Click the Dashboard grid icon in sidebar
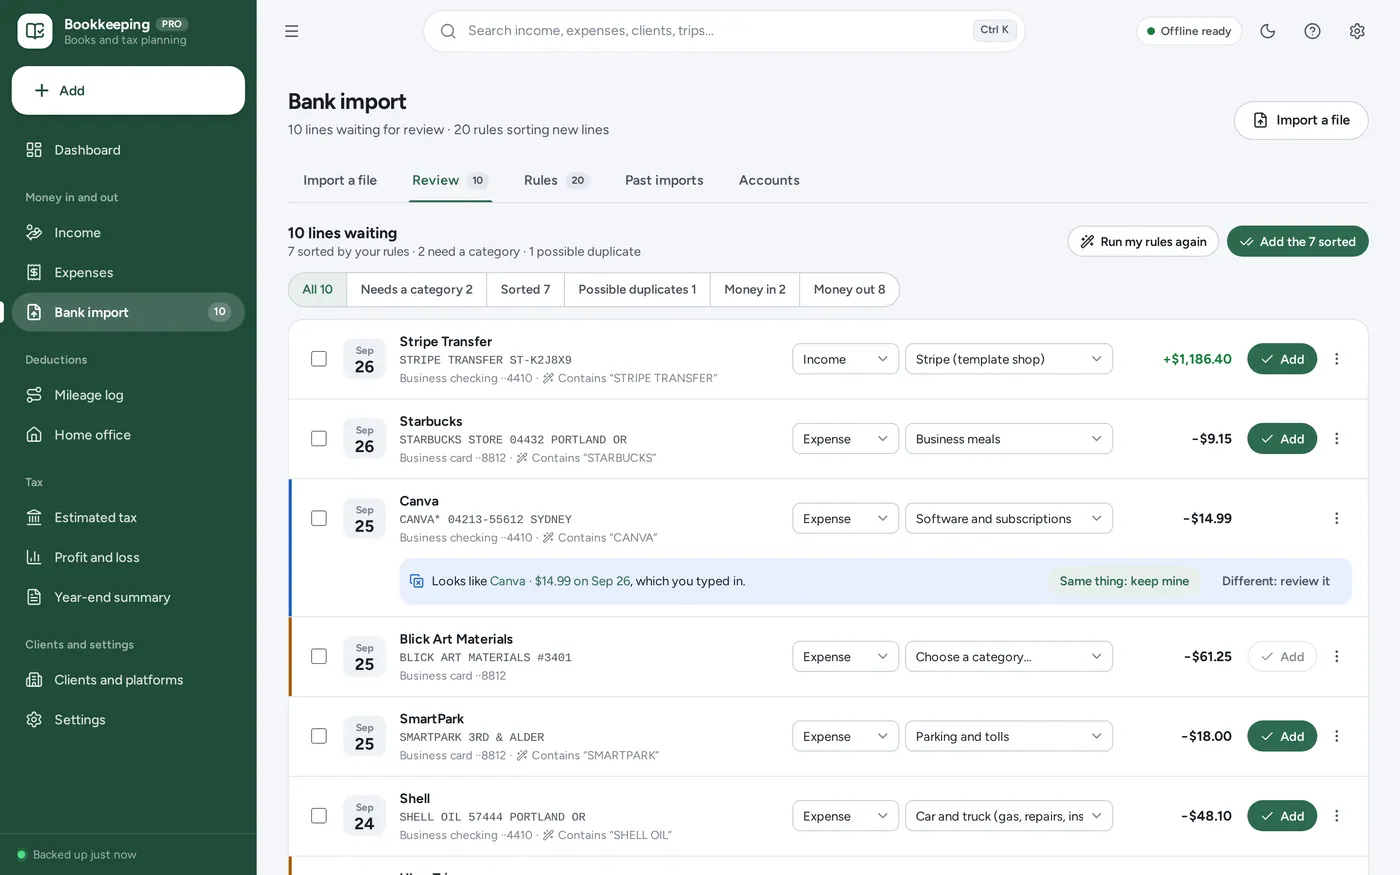 34,150
